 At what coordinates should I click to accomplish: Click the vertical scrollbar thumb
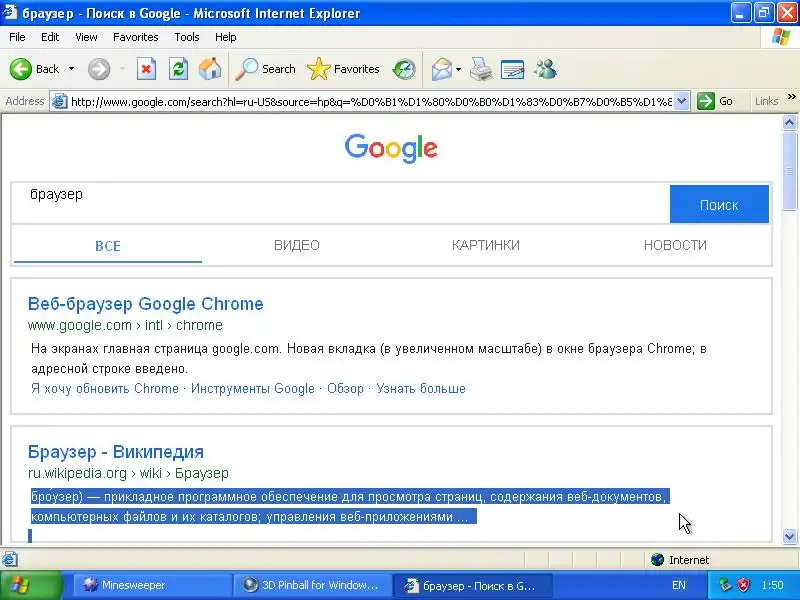pos(789,170)
